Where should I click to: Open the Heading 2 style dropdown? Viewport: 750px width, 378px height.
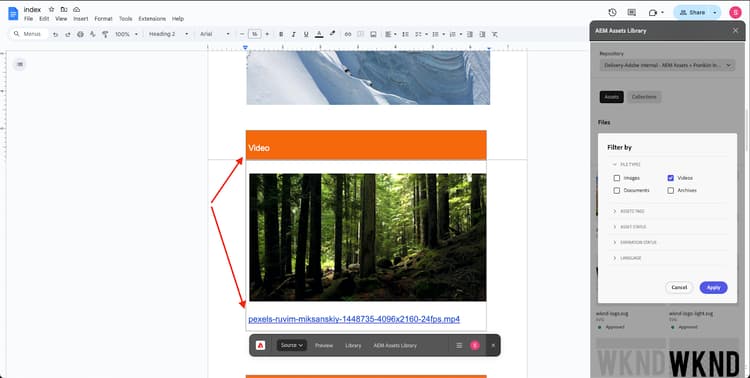168,34
